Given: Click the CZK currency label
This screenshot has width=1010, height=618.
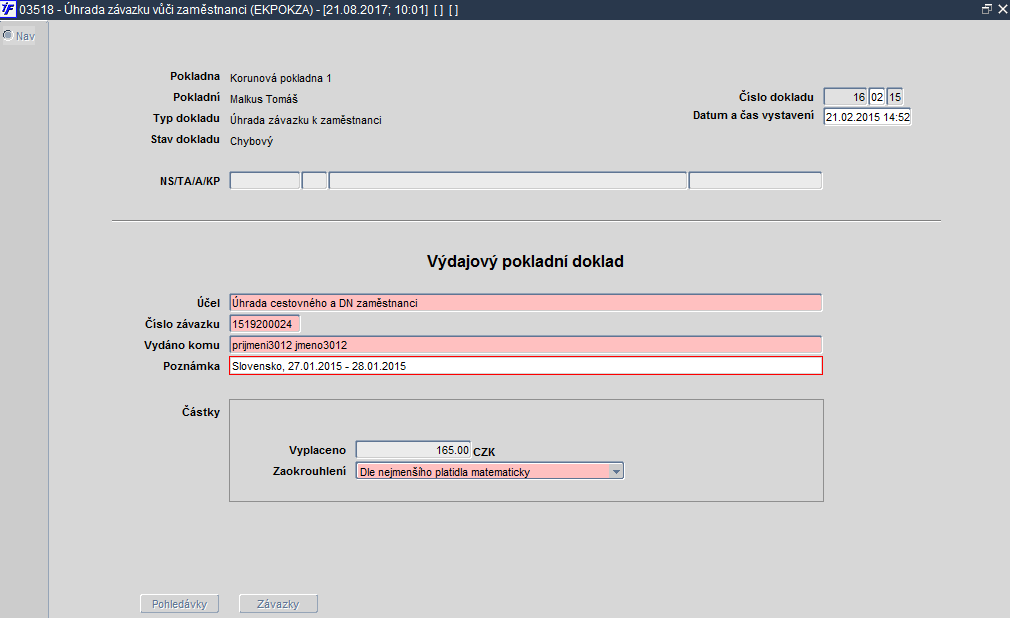Looking at the screenshot, I should [484, 452].
